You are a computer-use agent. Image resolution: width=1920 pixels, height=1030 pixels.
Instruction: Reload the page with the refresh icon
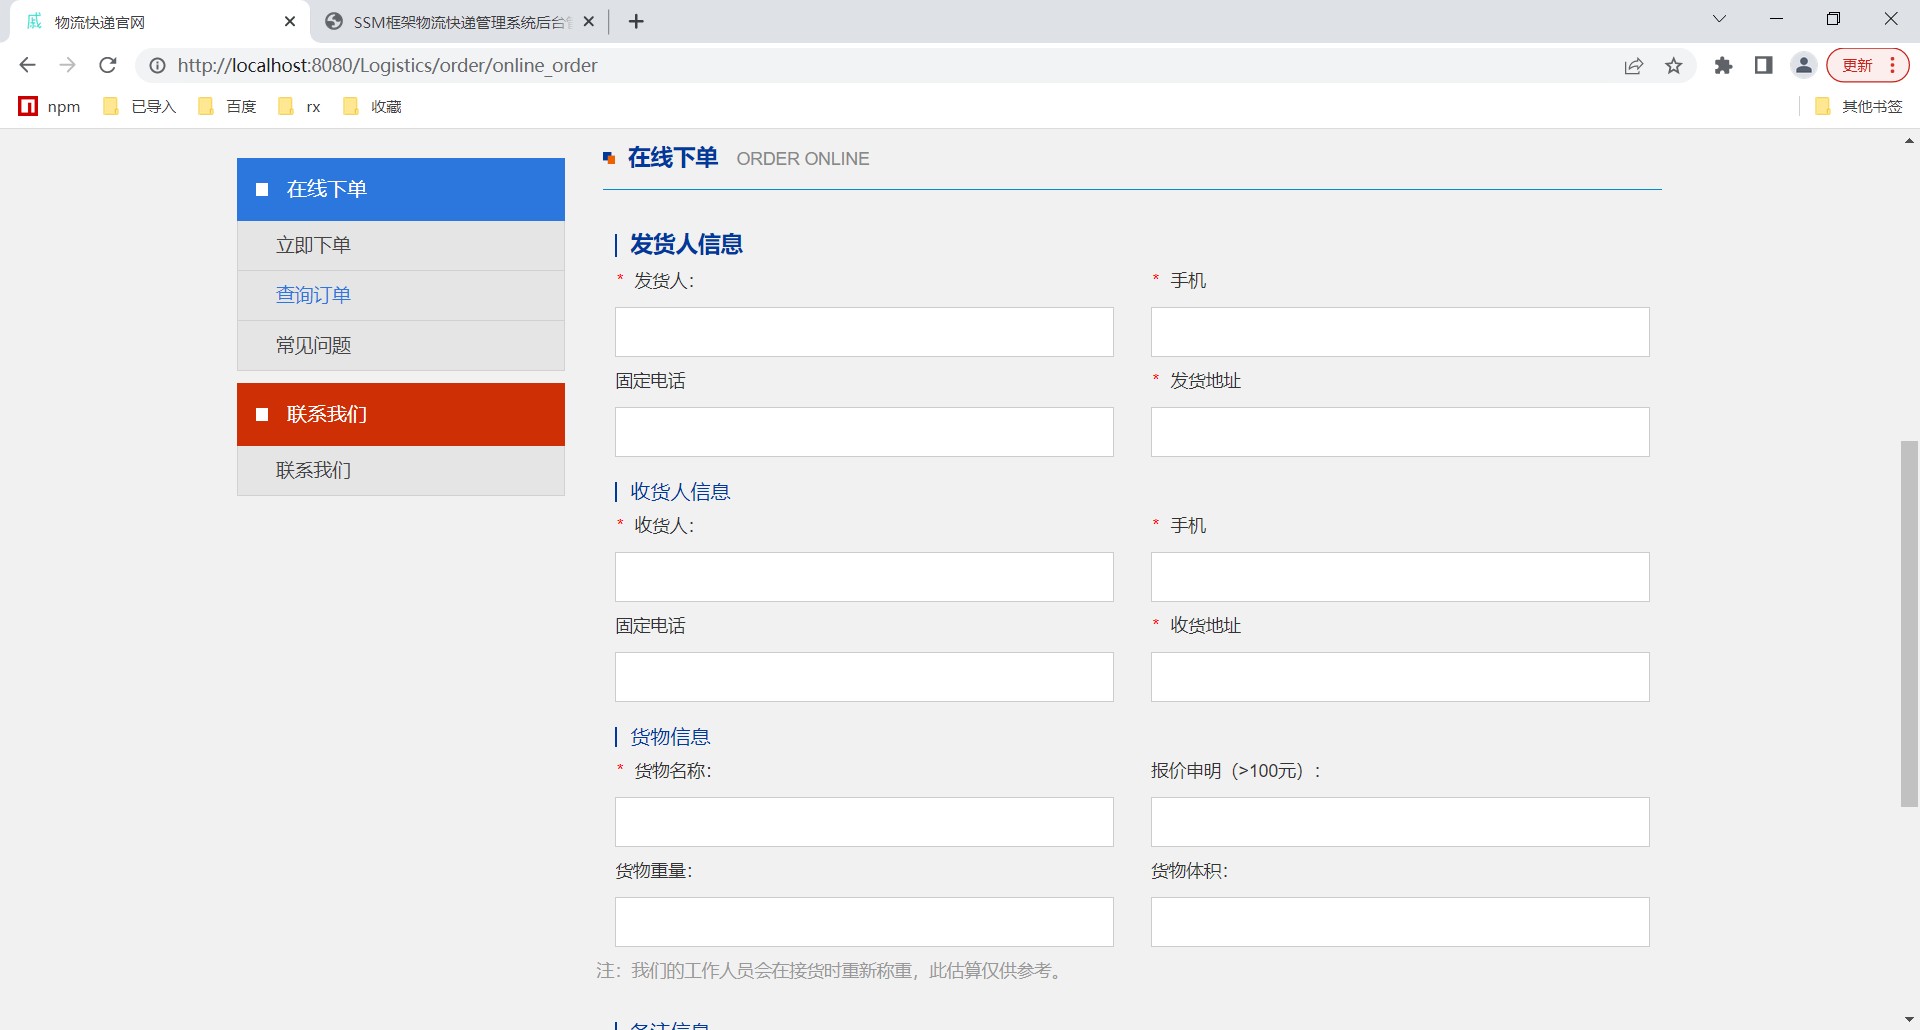click(x=108, y=65)
